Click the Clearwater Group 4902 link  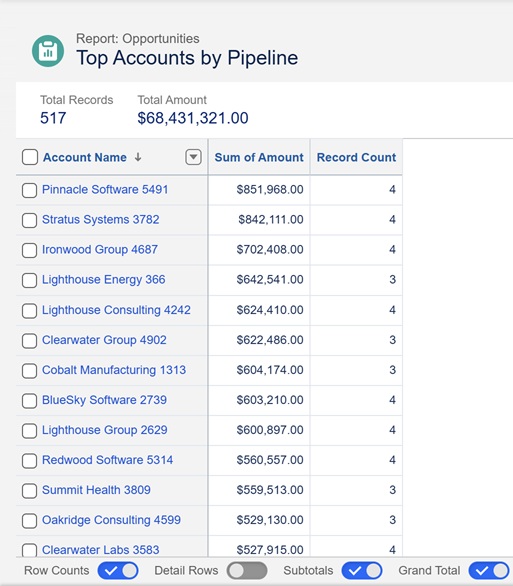(x=104, y=340)
